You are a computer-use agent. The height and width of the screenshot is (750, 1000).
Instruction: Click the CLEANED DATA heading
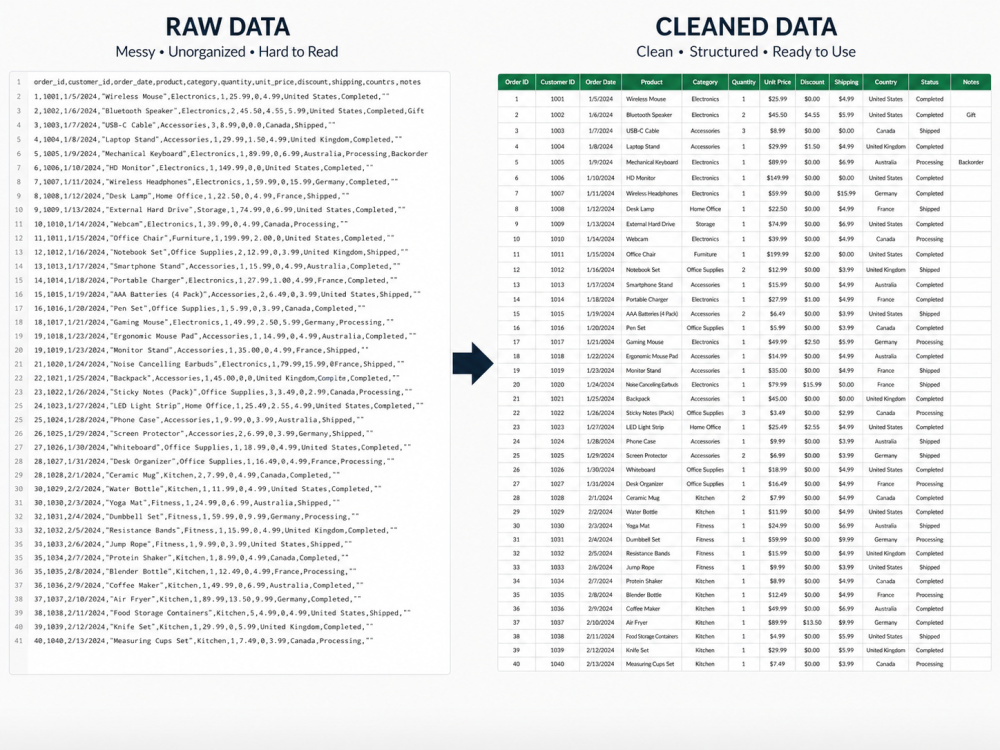746,27
